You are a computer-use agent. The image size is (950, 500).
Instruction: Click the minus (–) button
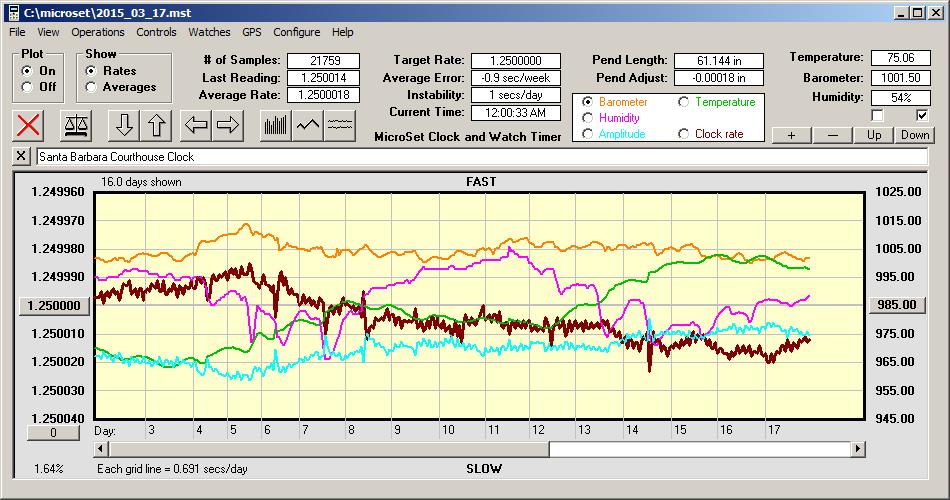[x=832, y=135]
